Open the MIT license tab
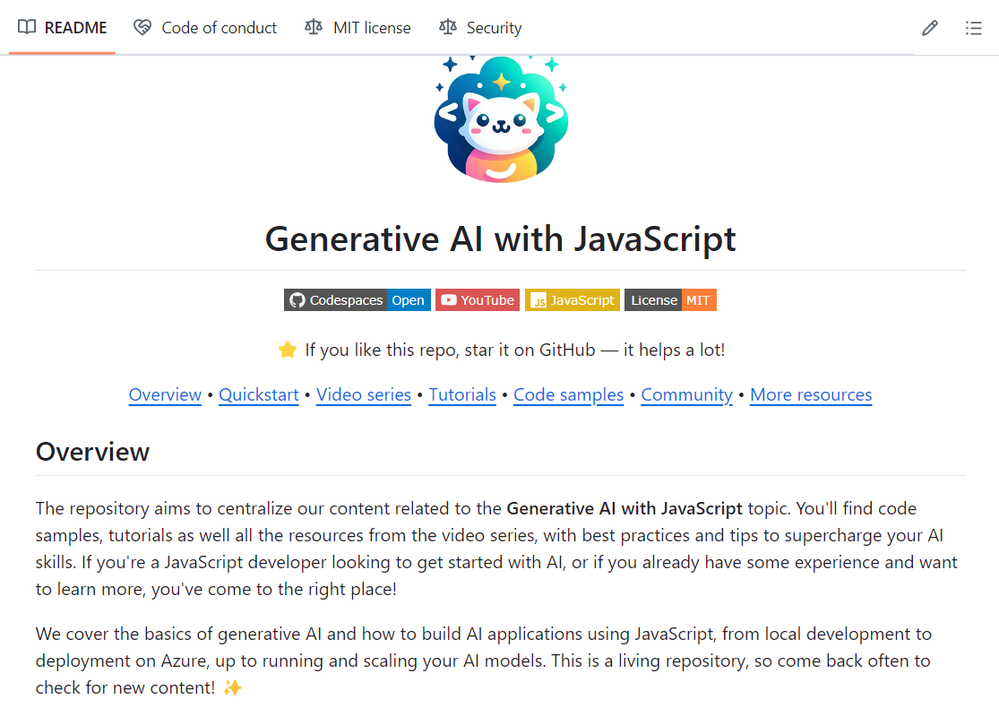 358,28
